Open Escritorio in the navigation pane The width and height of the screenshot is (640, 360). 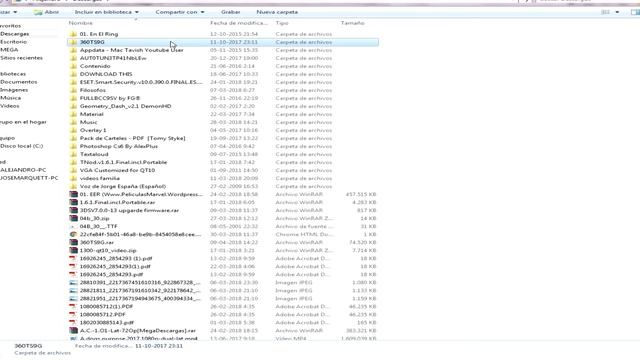(13, 42)
